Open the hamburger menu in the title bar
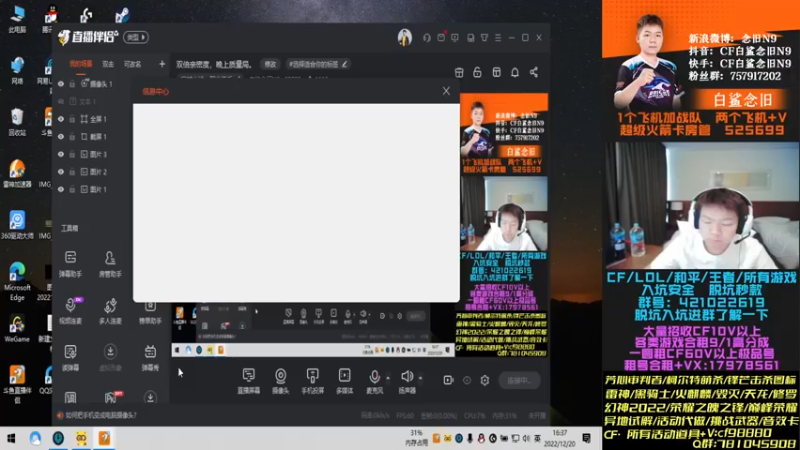 click(498, 38)
